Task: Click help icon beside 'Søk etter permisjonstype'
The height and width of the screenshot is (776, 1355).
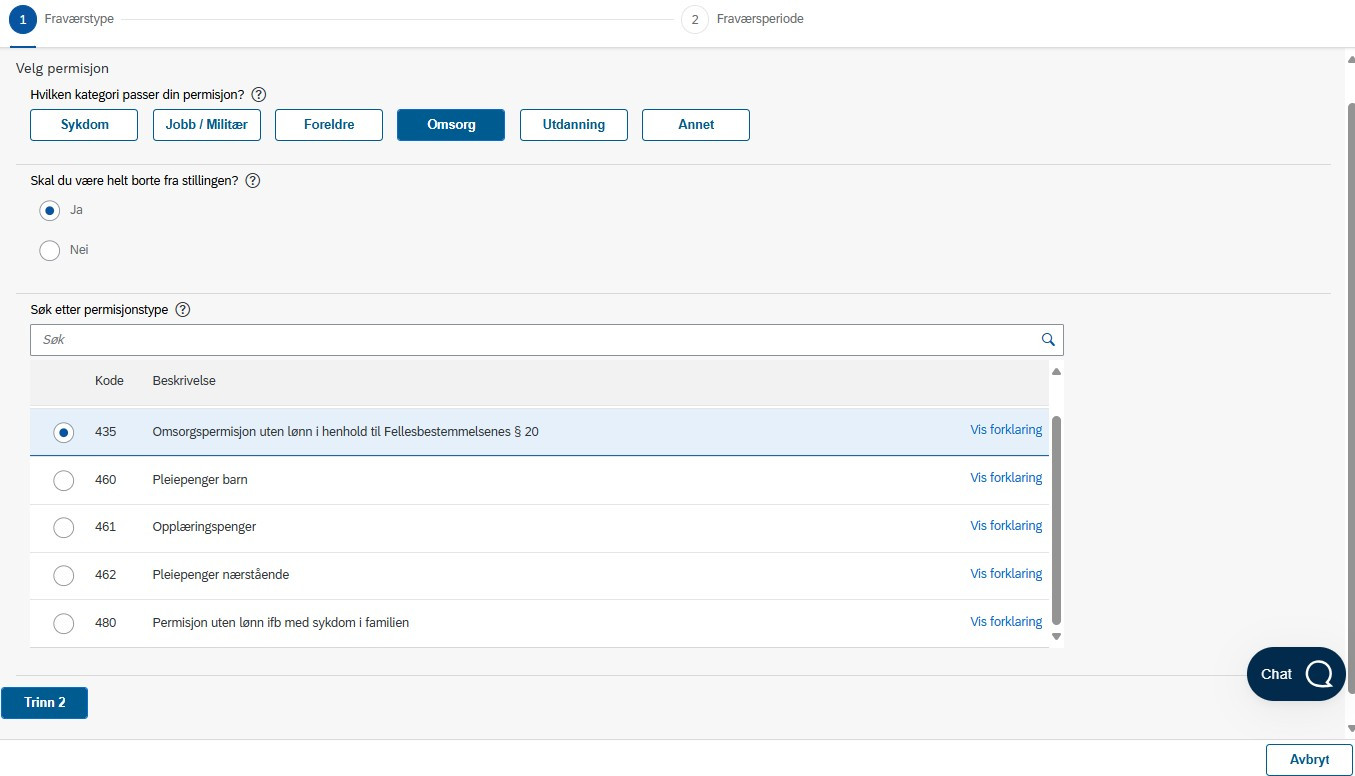Action: tap(183, 309)
